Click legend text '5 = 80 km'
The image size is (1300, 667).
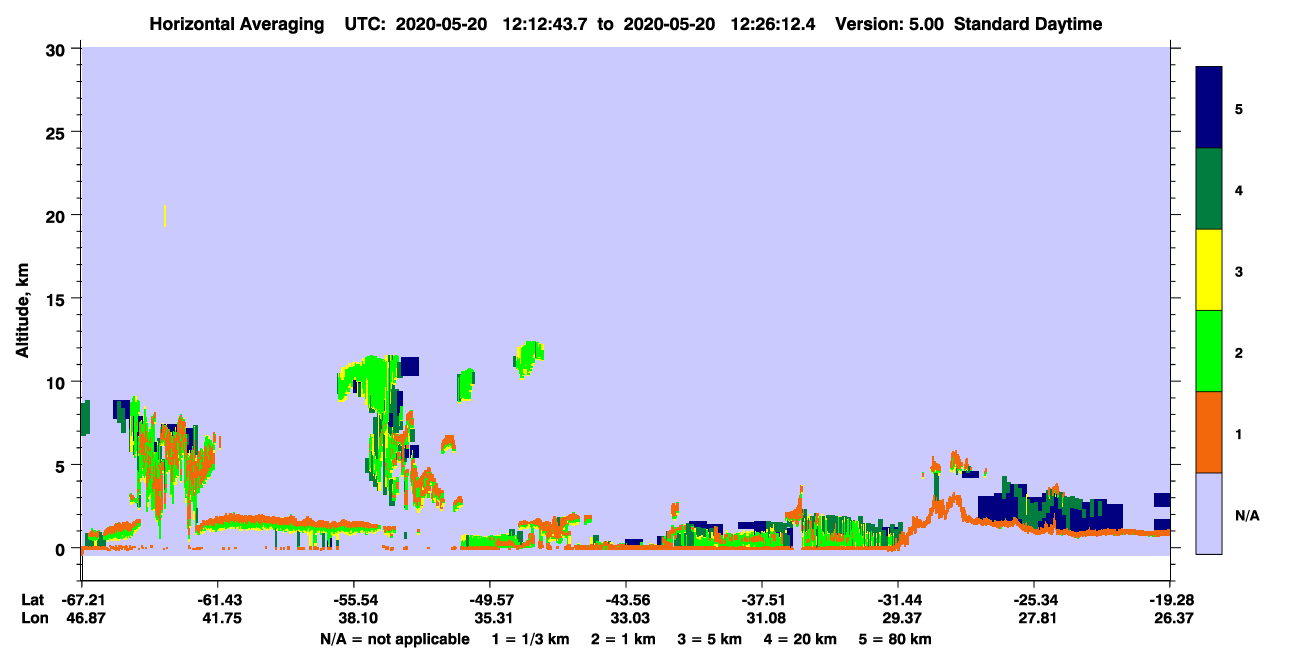(x=895, y=639)
